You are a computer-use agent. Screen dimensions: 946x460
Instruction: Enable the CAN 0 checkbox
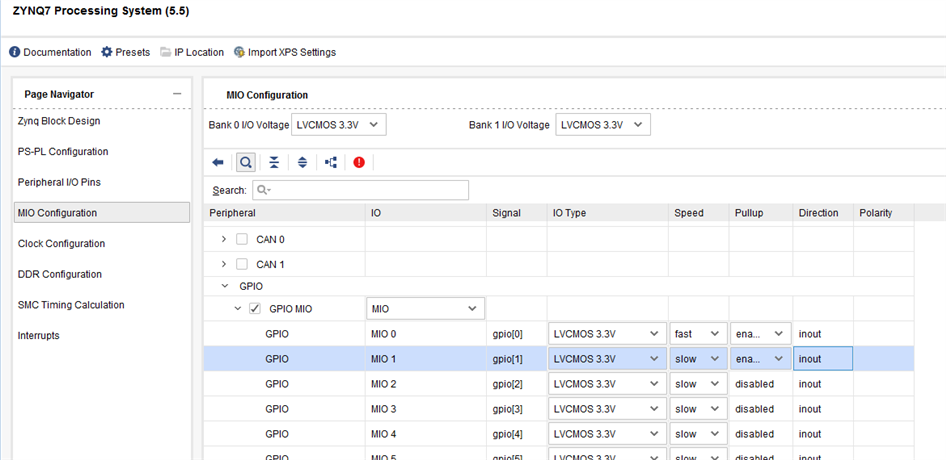(242, 239)
